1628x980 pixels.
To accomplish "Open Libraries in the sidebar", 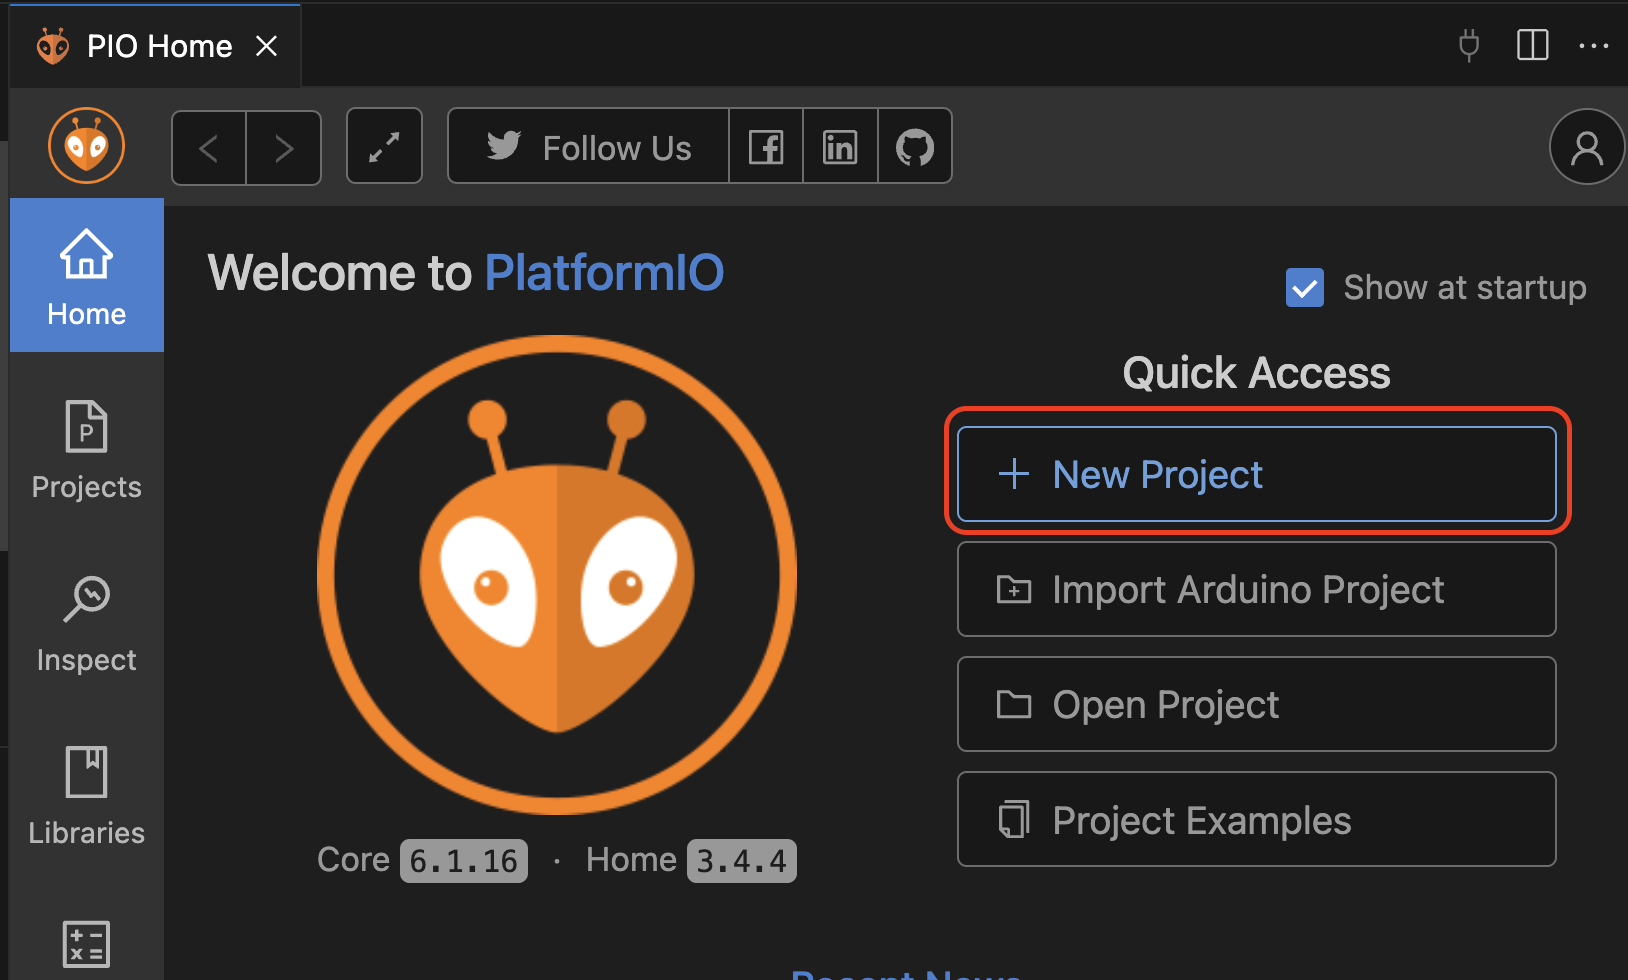I will pos(87,796).
